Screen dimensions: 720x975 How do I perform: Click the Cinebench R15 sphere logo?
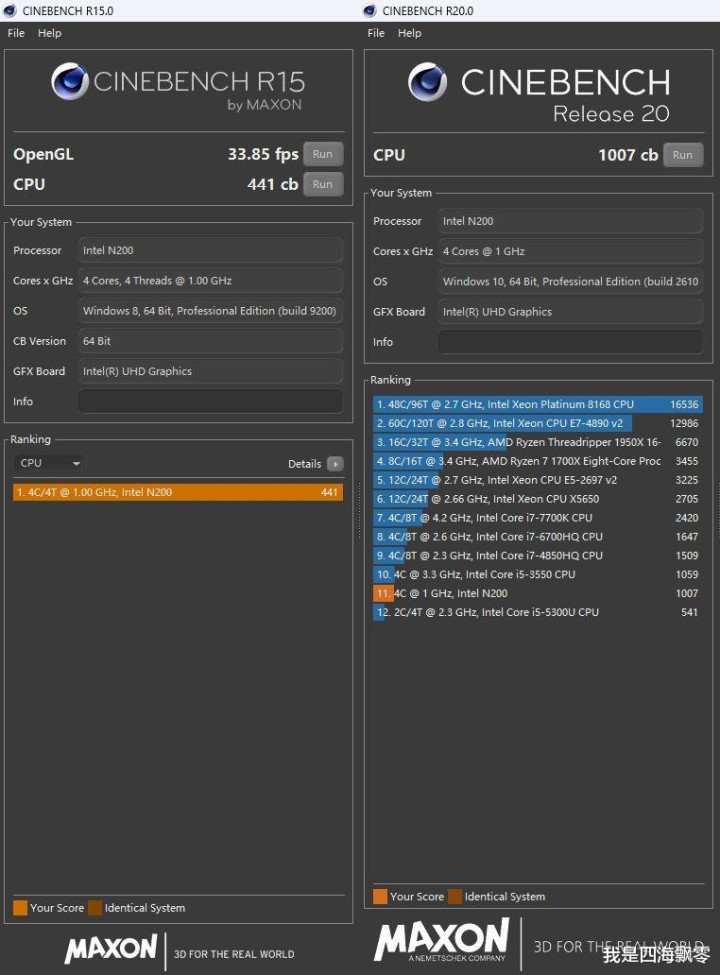tap(70, 81)
